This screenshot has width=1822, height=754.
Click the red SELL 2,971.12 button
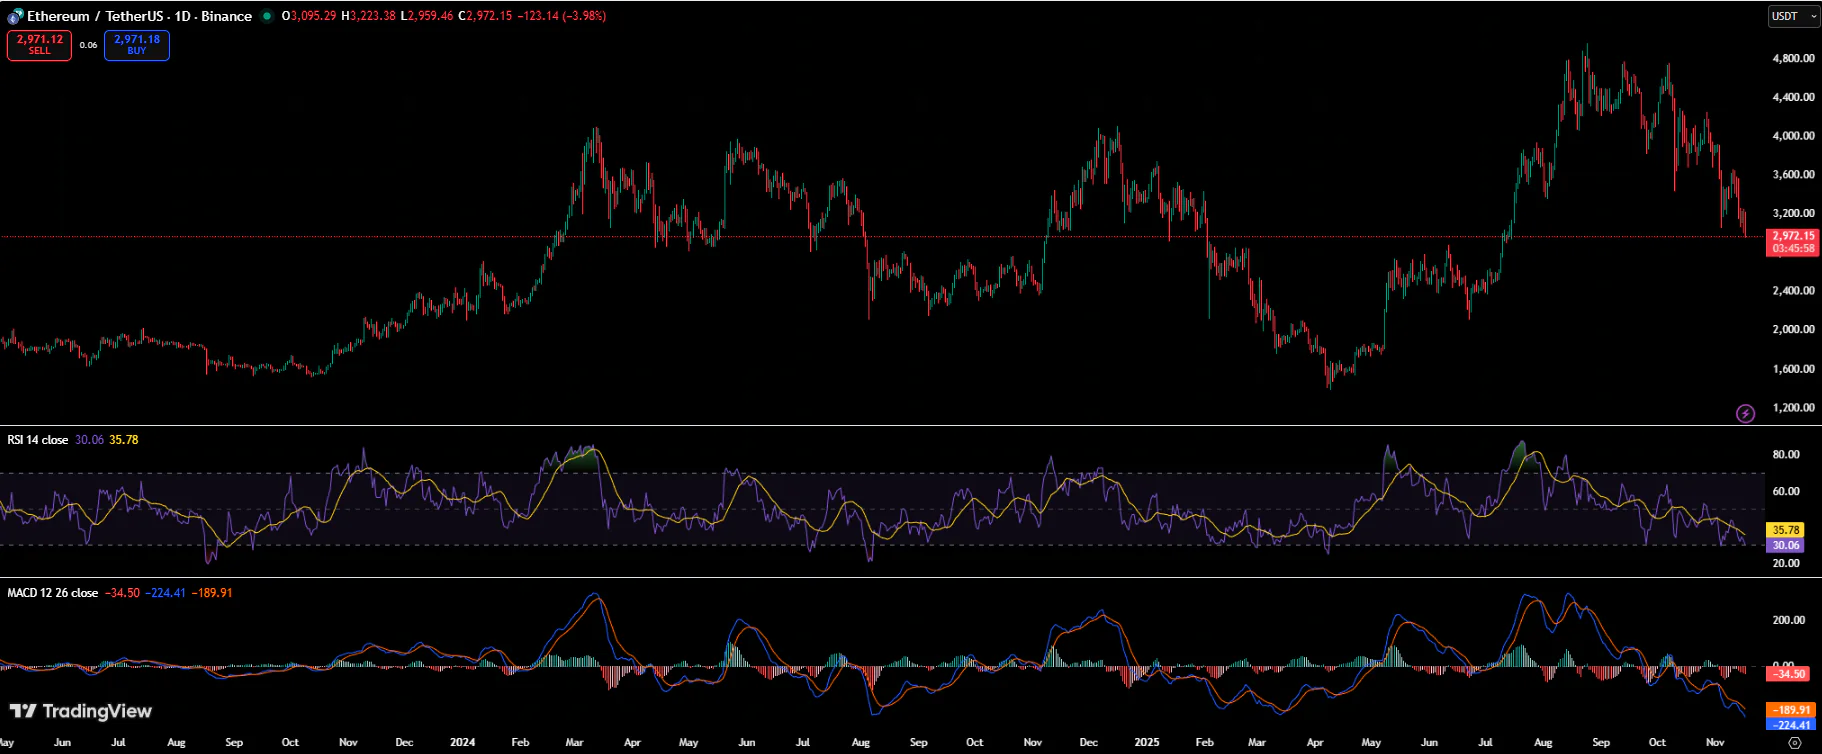point(39,45)
